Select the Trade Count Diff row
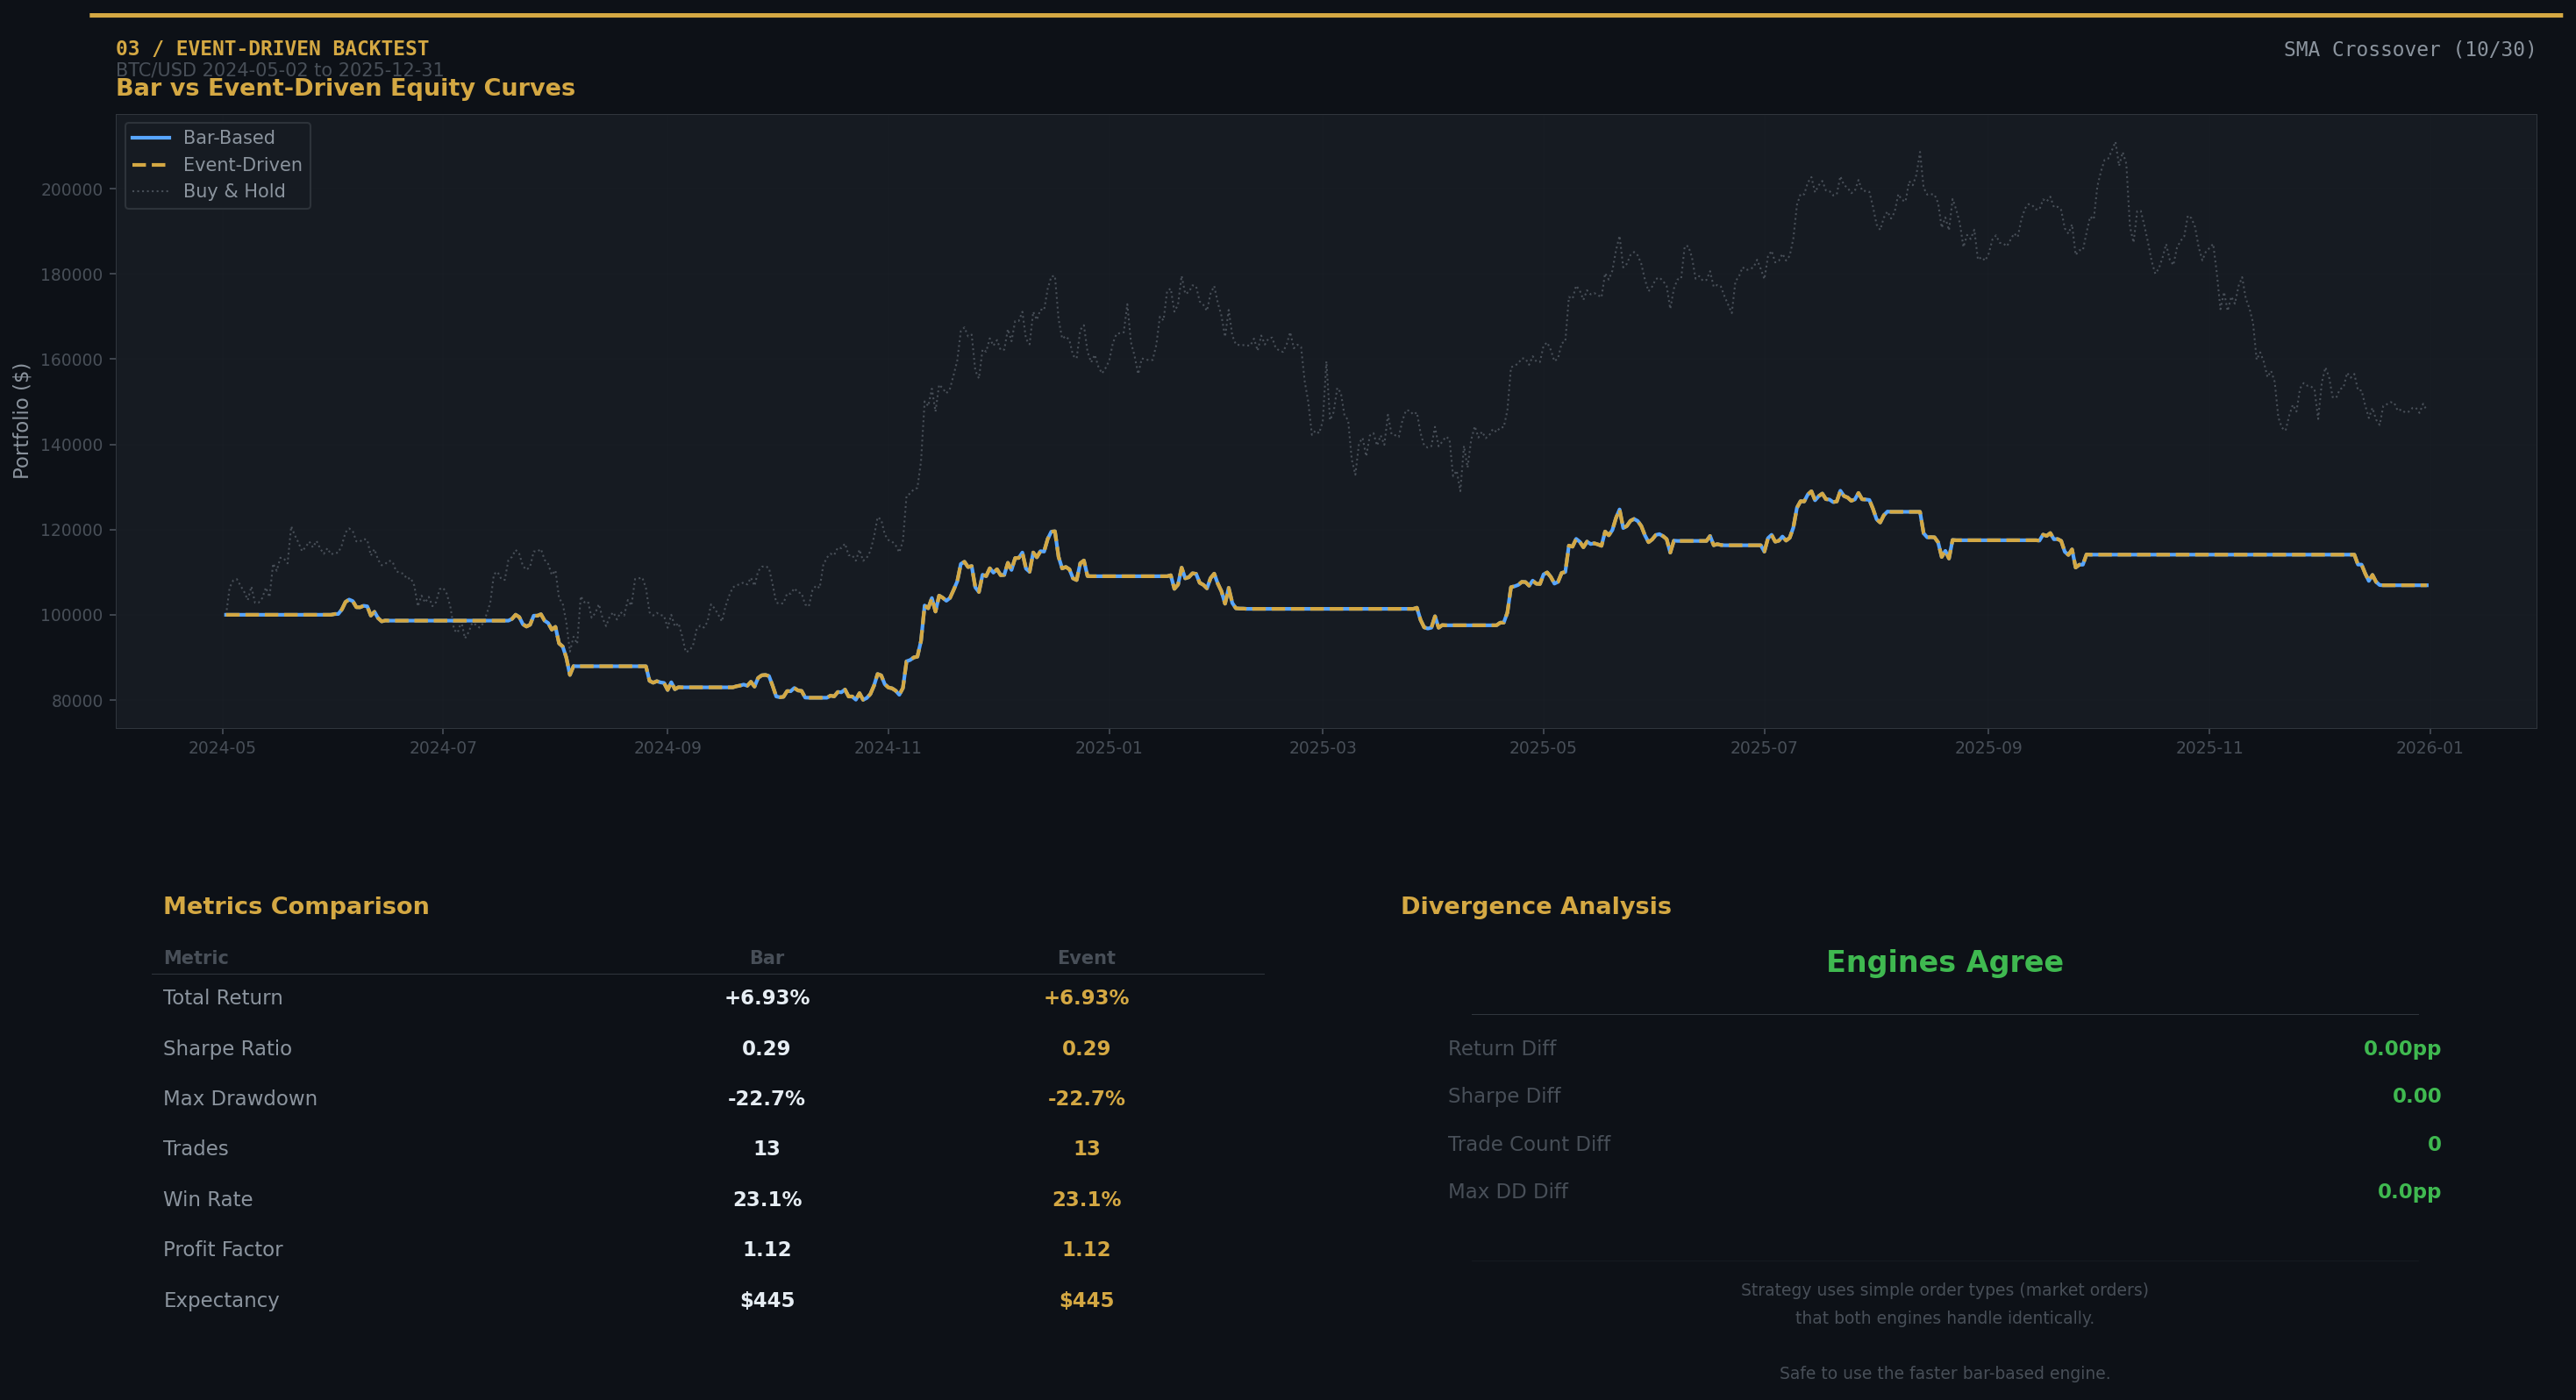This screenshot has height=1400, width=2576. tap(1529, 1143)
